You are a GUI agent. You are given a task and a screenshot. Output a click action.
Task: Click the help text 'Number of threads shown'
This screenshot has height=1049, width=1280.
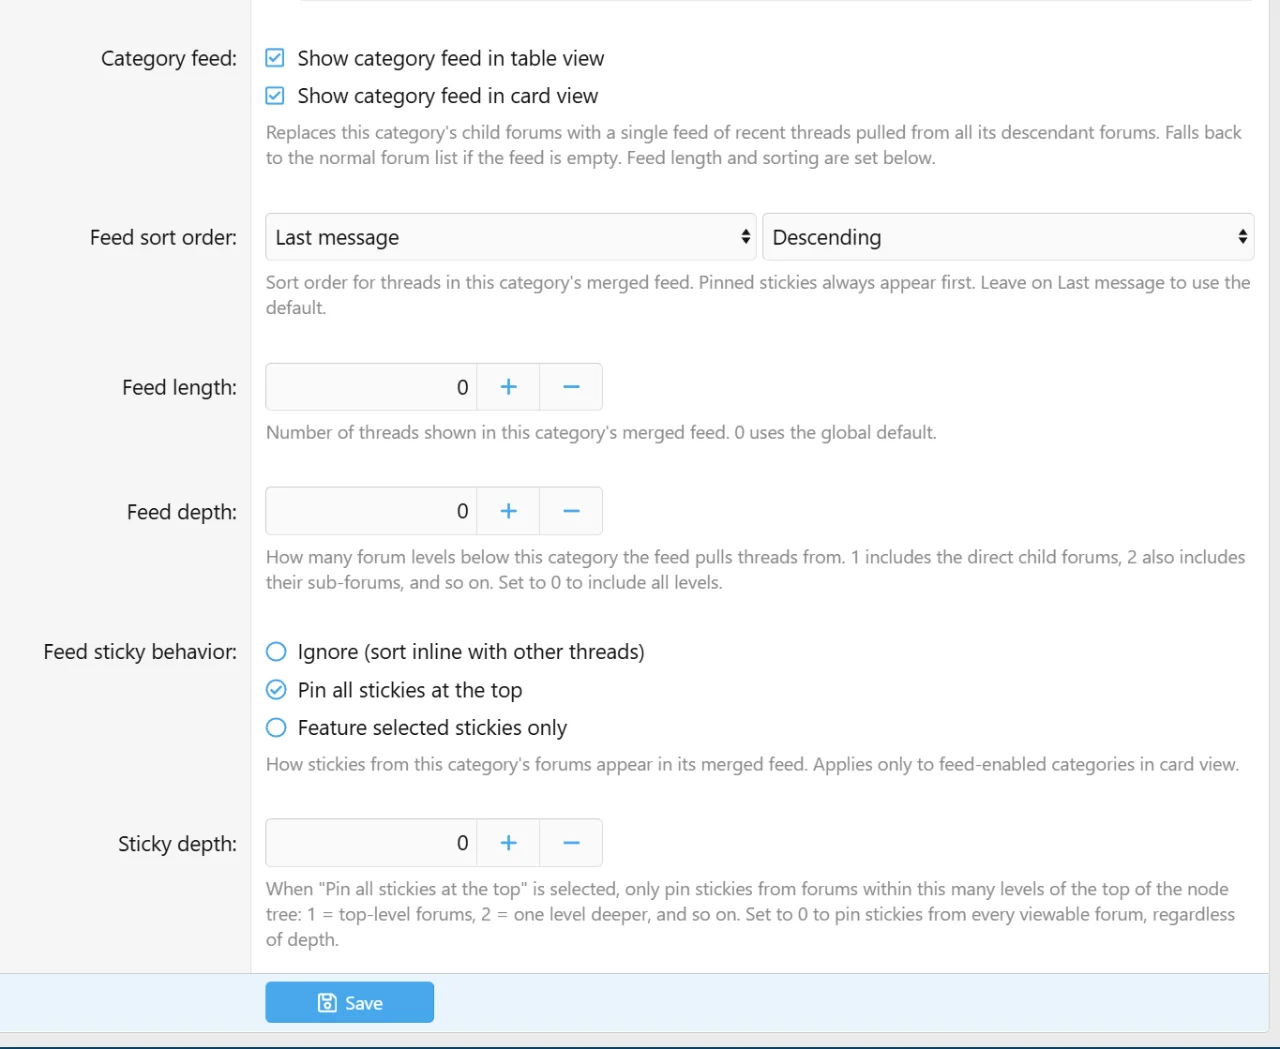pos(601,433)
